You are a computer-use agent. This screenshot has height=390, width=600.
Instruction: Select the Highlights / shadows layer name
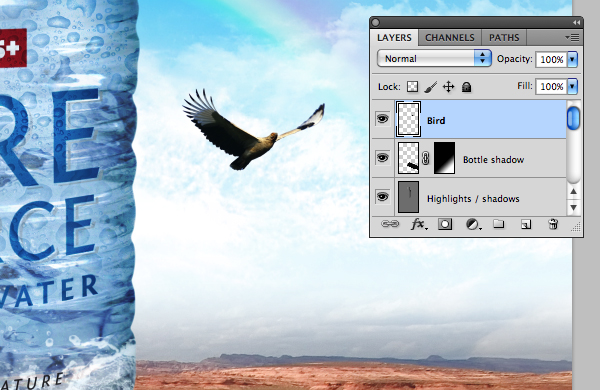(473, 199)
